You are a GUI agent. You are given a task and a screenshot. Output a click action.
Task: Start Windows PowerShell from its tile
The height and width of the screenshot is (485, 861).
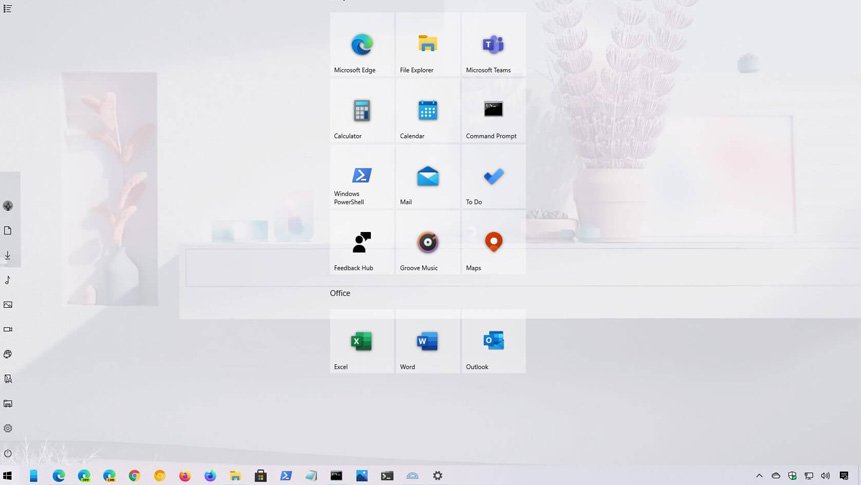(362, 177)
